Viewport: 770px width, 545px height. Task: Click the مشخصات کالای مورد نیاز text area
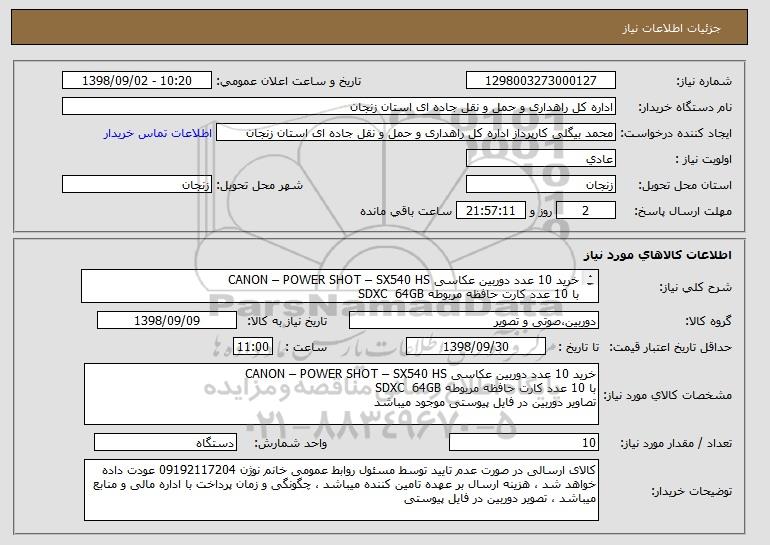[x=341, y=394]
